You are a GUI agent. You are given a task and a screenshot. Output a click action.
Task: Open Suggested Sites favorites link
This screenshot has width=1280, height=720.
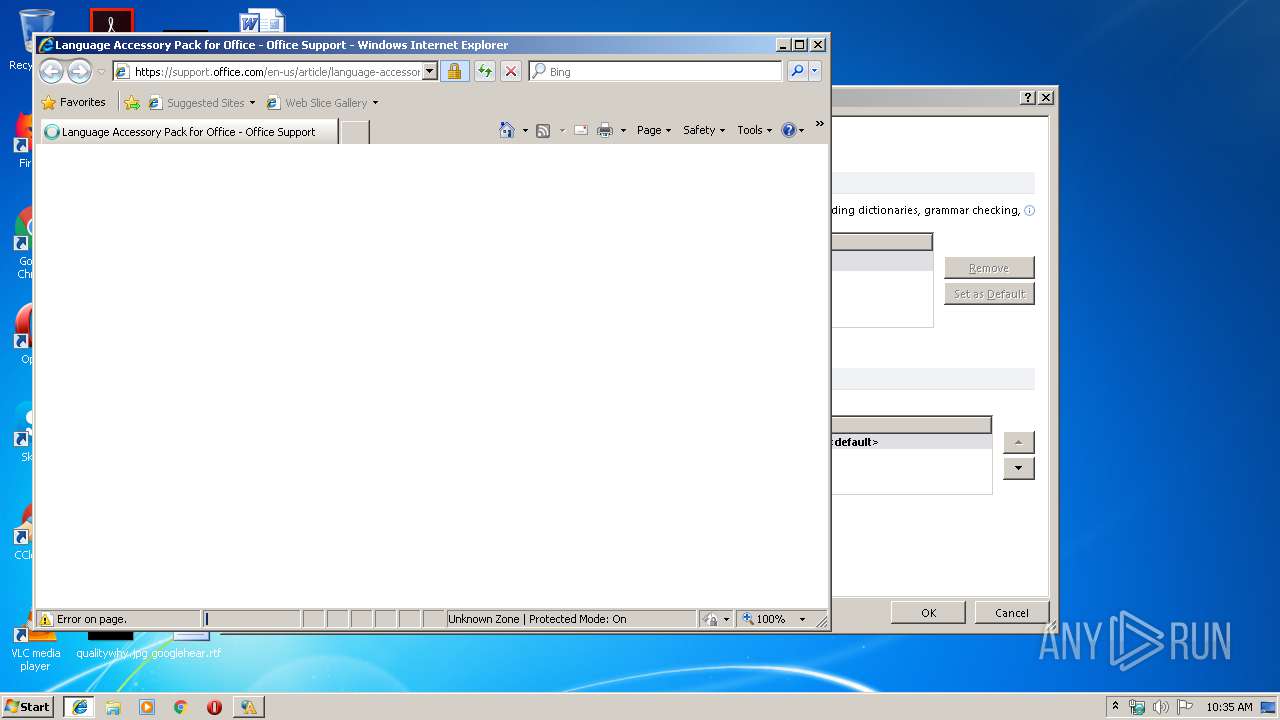(197, 102)
